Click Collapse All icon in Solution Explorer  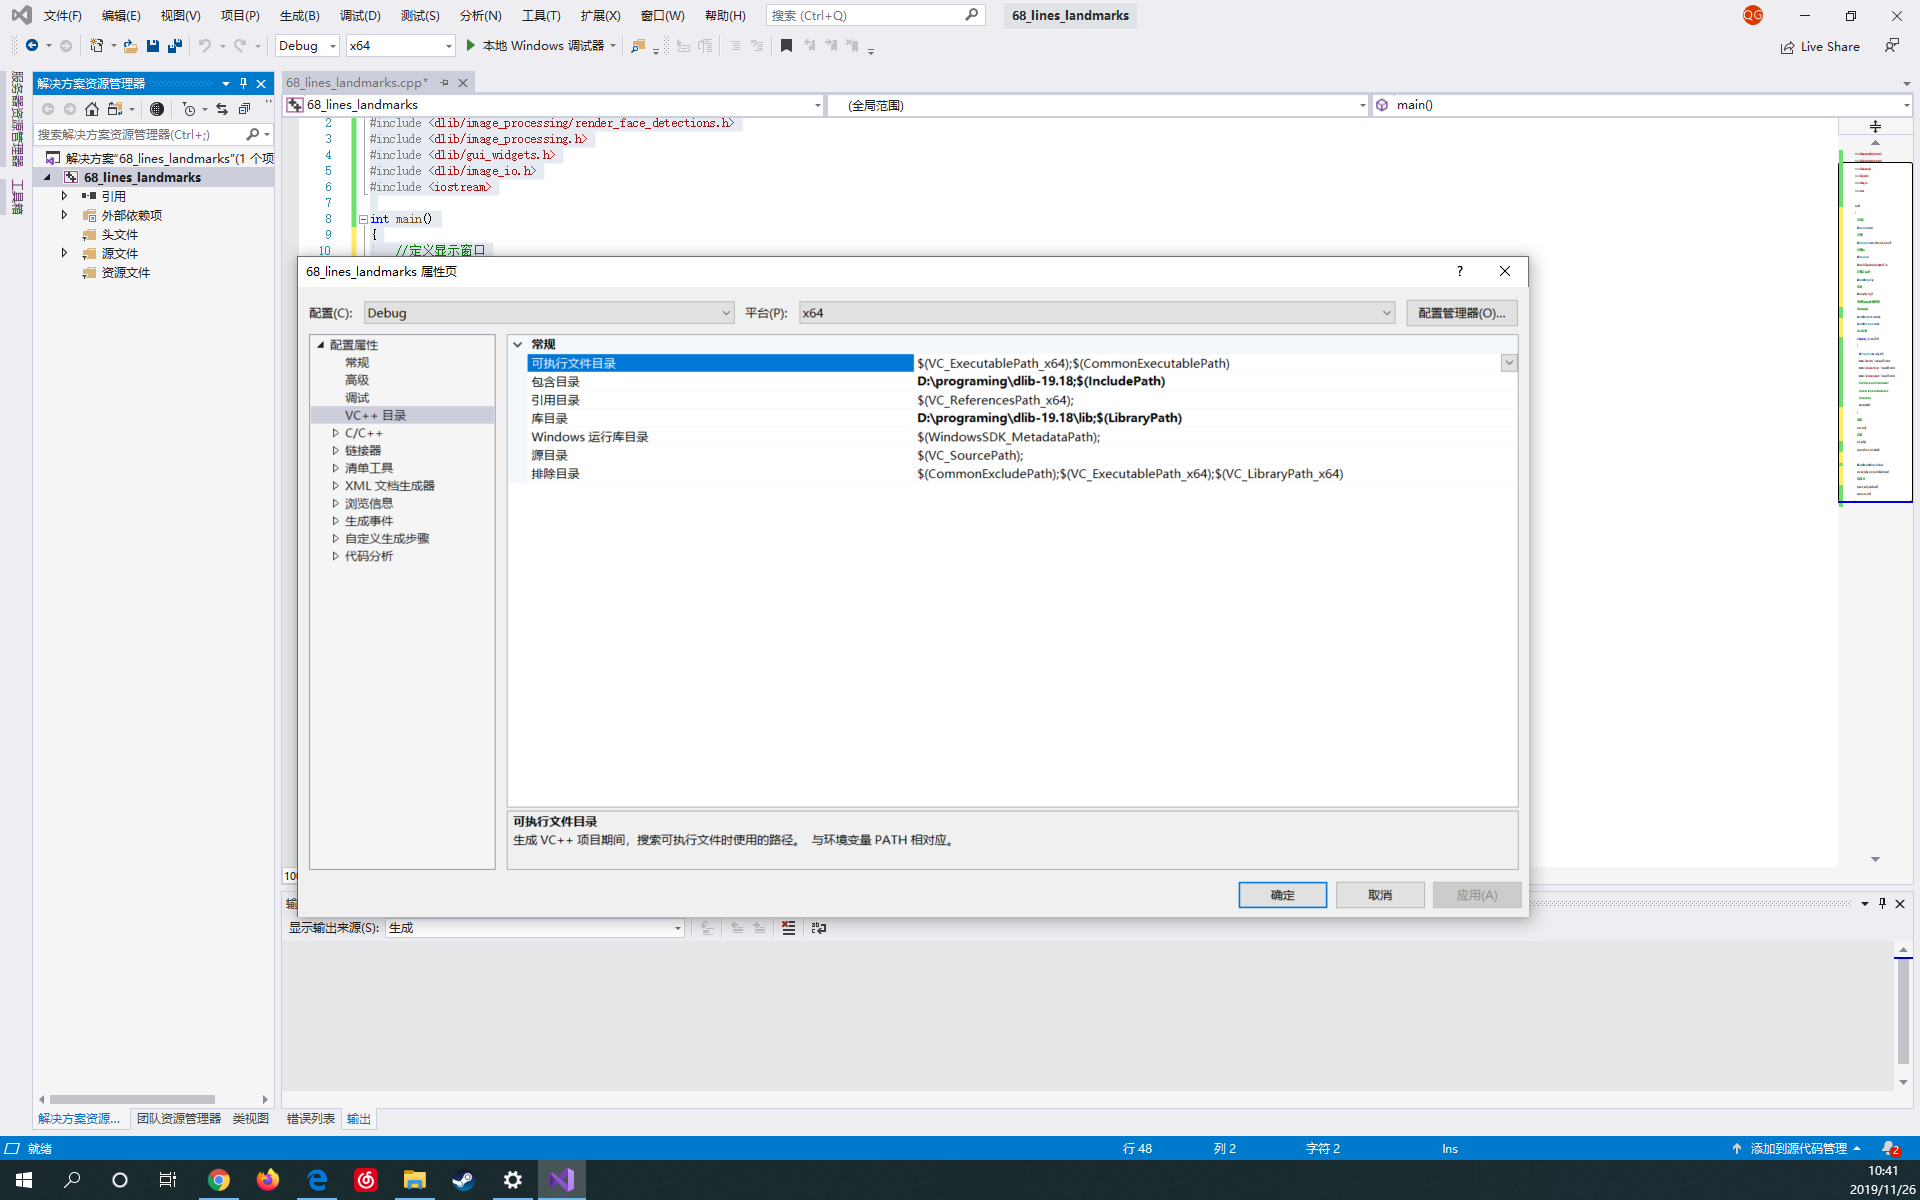click(244, 109)
